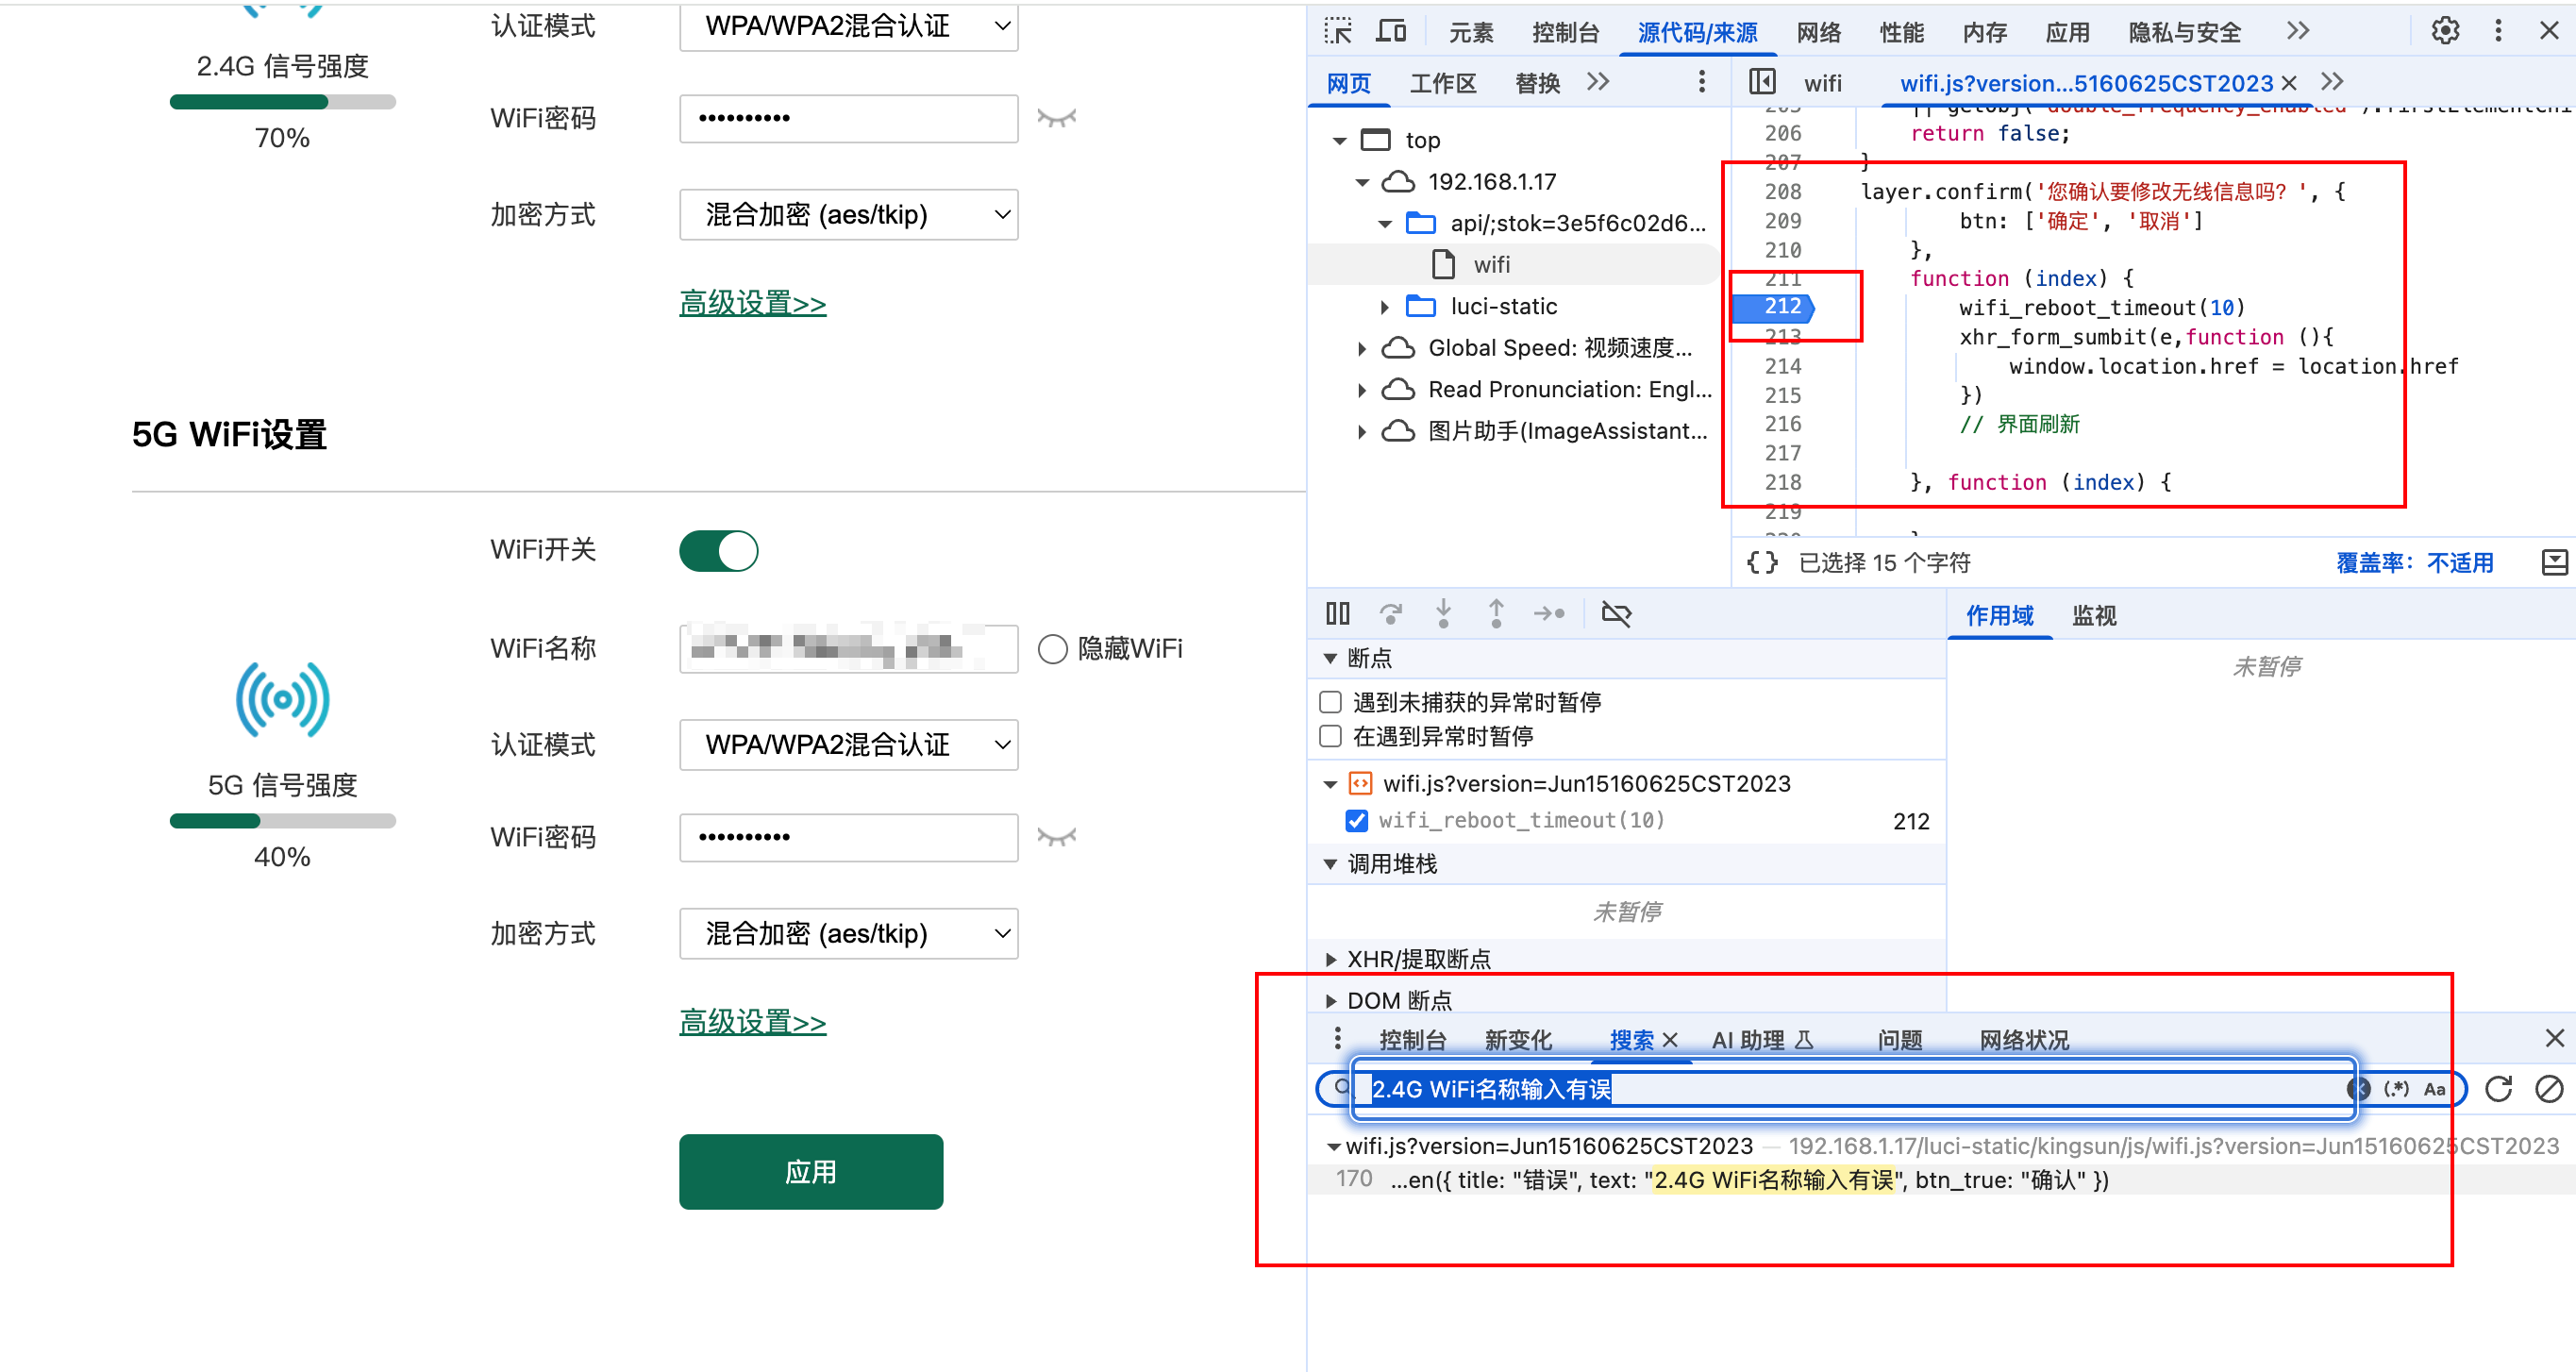Enable pause on uncaught exceptions checkbox
The height and width of the screenshot is (1372, 2576).
tap(1330, 701)
